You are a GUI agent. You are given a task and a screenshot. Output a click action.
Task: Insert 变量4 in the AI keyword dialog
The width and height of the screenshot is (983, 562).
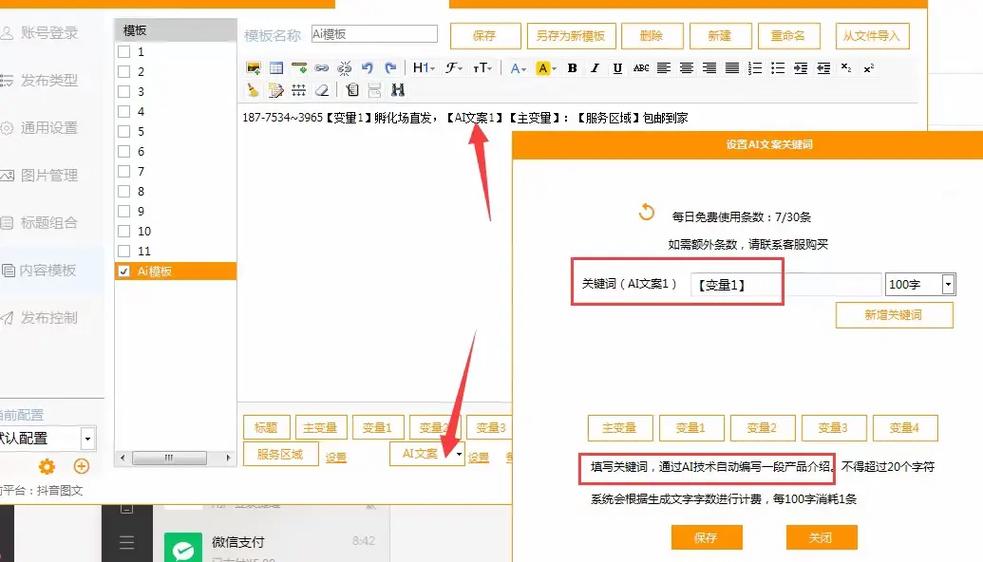(905, 428)
